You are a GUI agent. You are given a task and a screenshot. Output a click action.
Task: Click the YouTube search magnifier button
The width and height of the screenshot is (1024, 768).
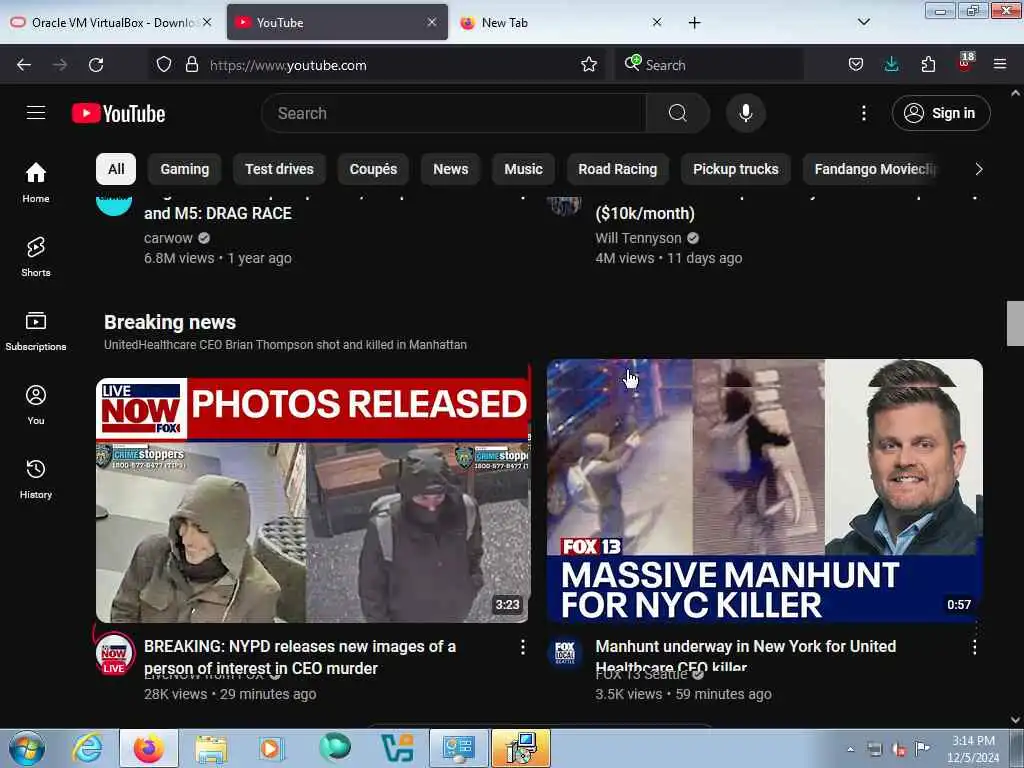point(677,113)
